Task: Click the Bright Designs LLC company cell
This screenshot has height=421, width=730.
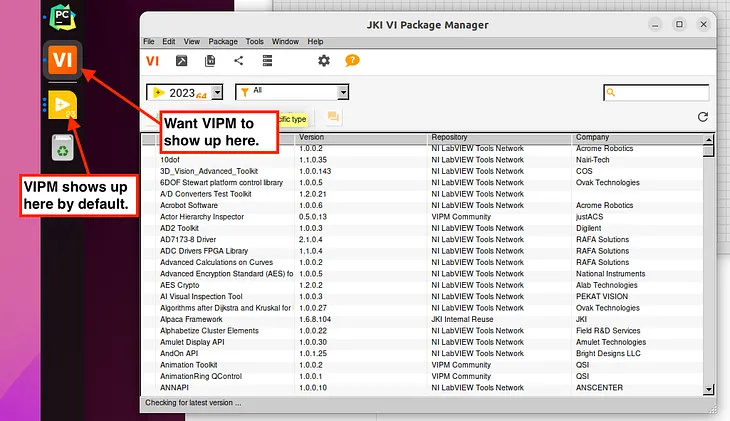Action: pos(608,353)
